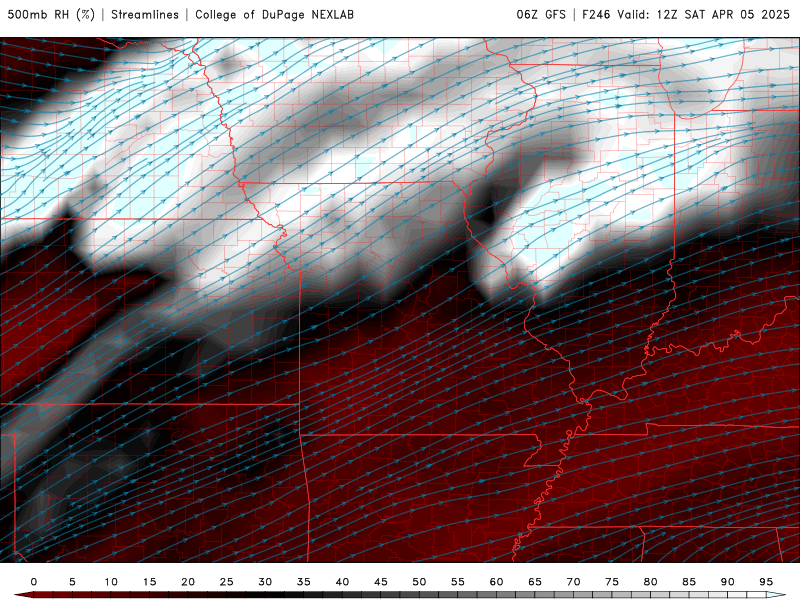This screenshot has width=800, height=600.
Task: Click the pale cyan right arrow tip of color bar
Action: click(777, 595)
